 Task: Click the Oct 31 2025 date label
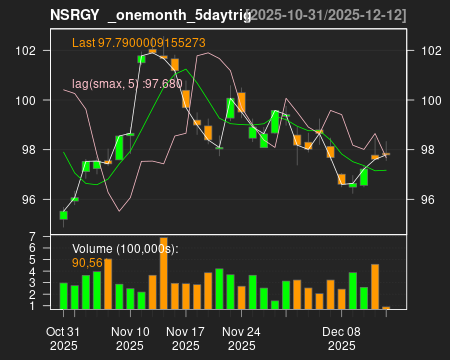[x=63, y=339]
